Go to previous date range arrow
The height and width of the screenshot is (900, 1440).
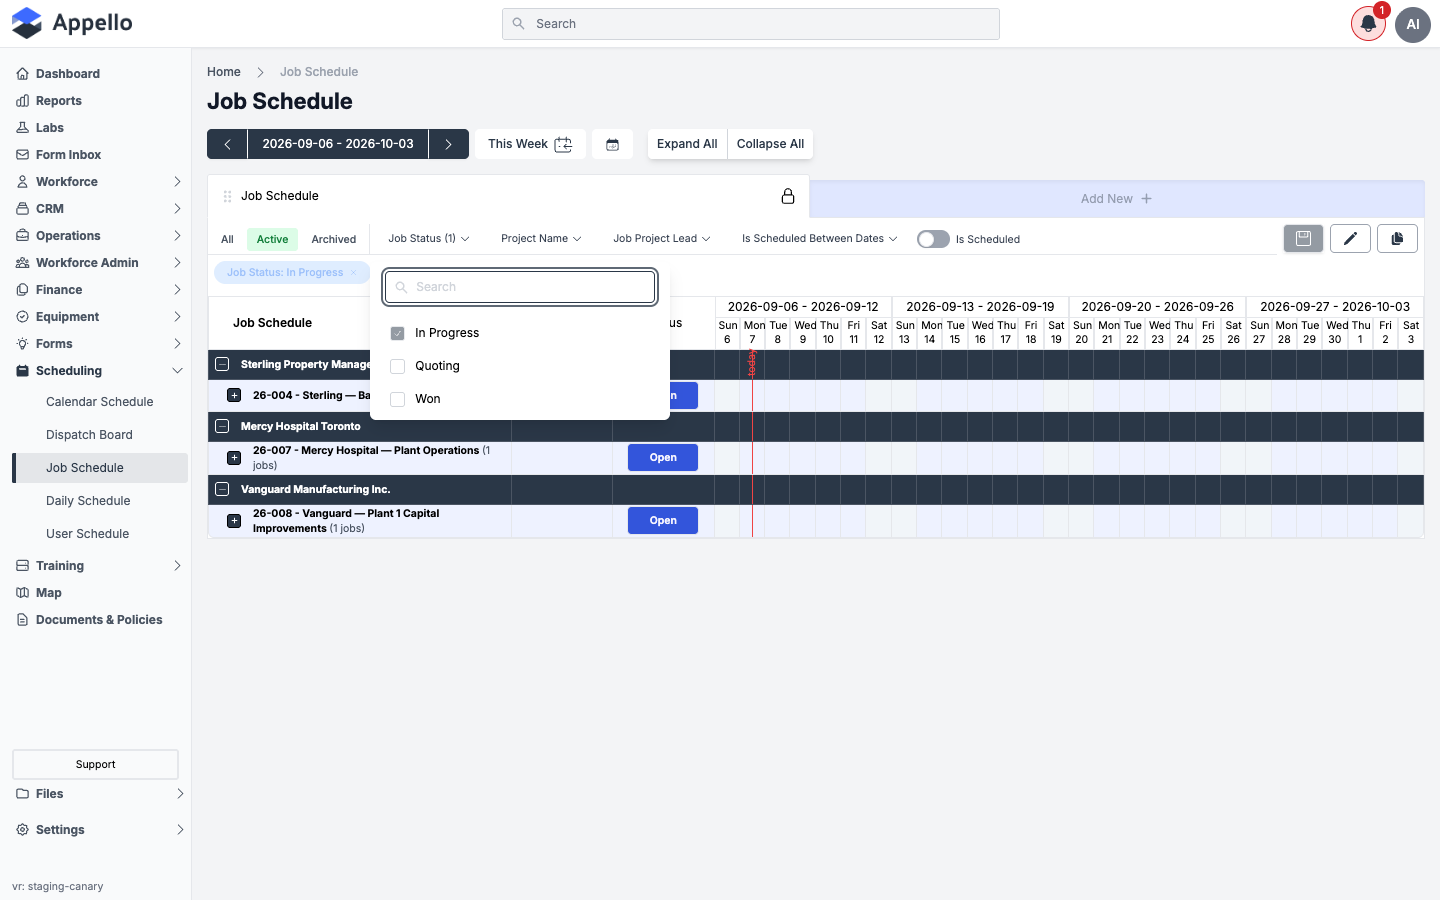tap(227, 144)
